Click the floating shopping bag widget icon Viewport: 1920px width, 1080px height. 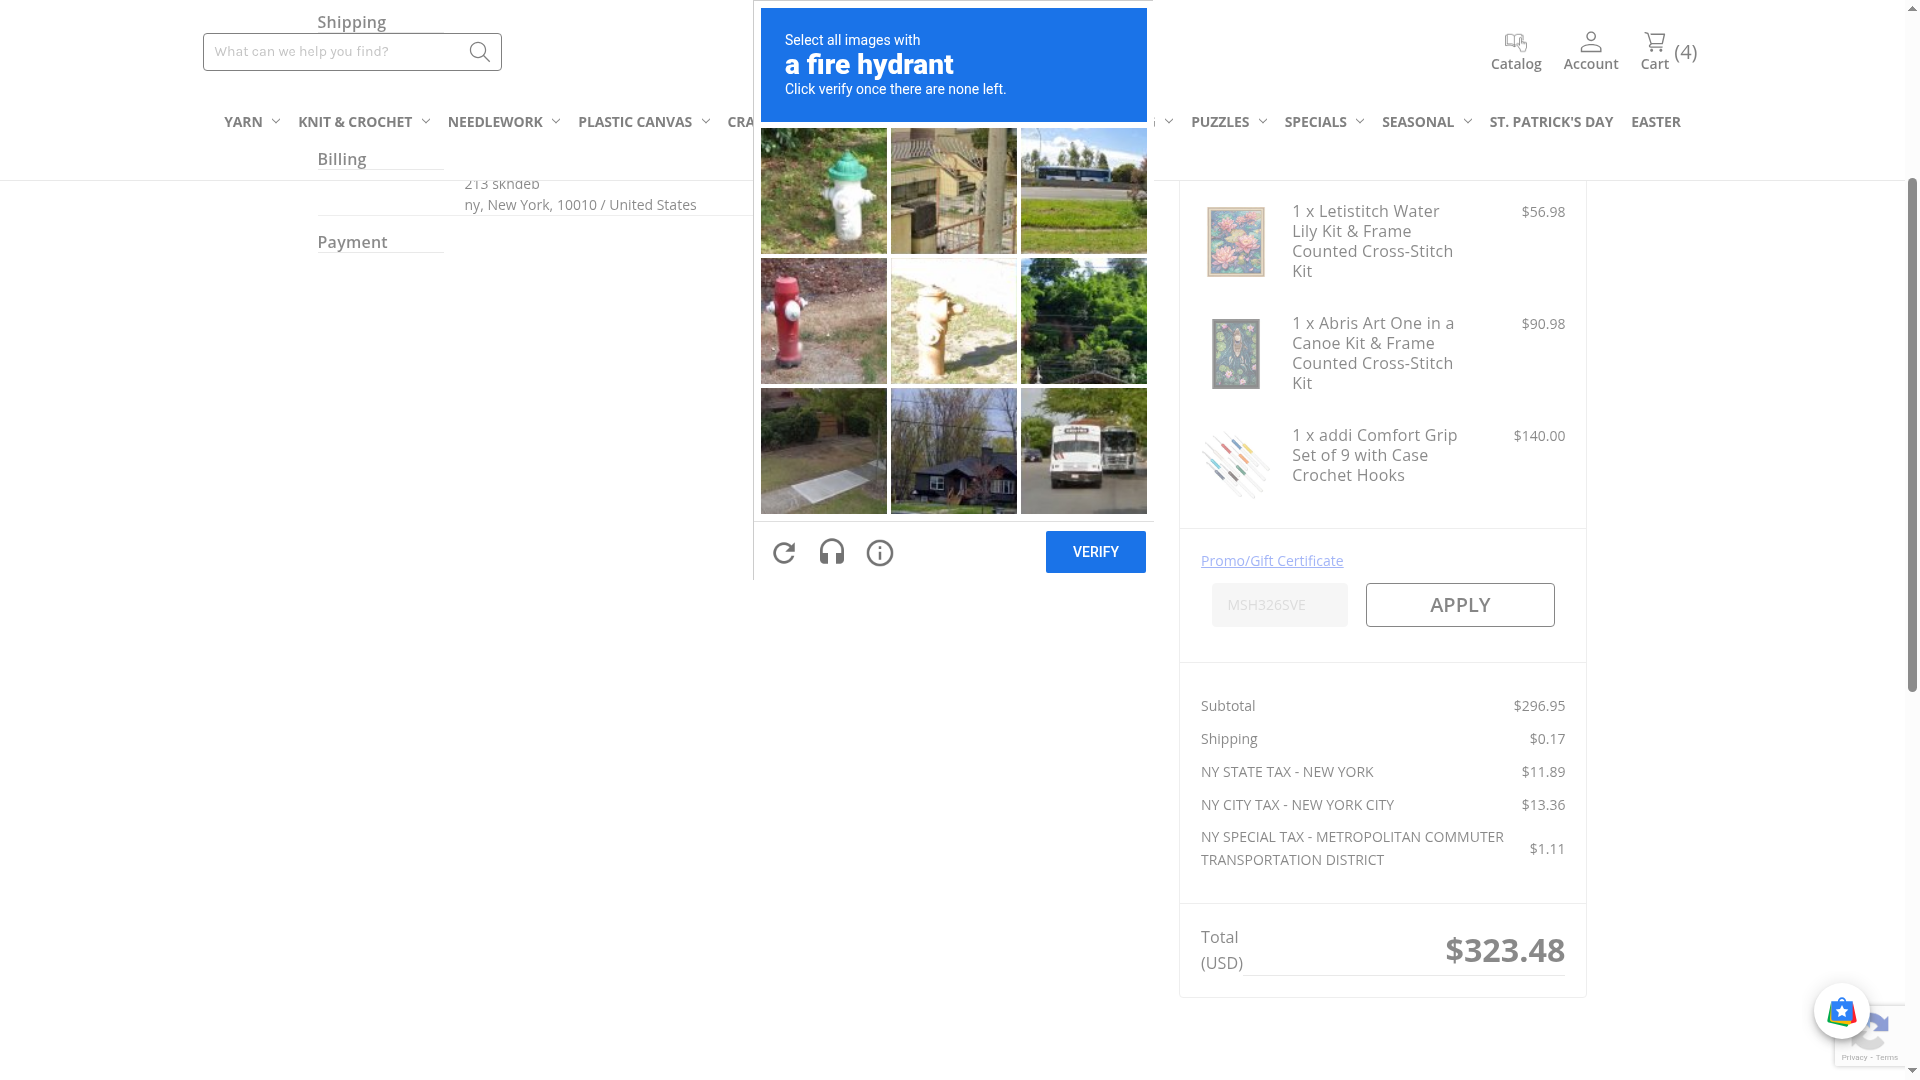tap(1841, 1011)
